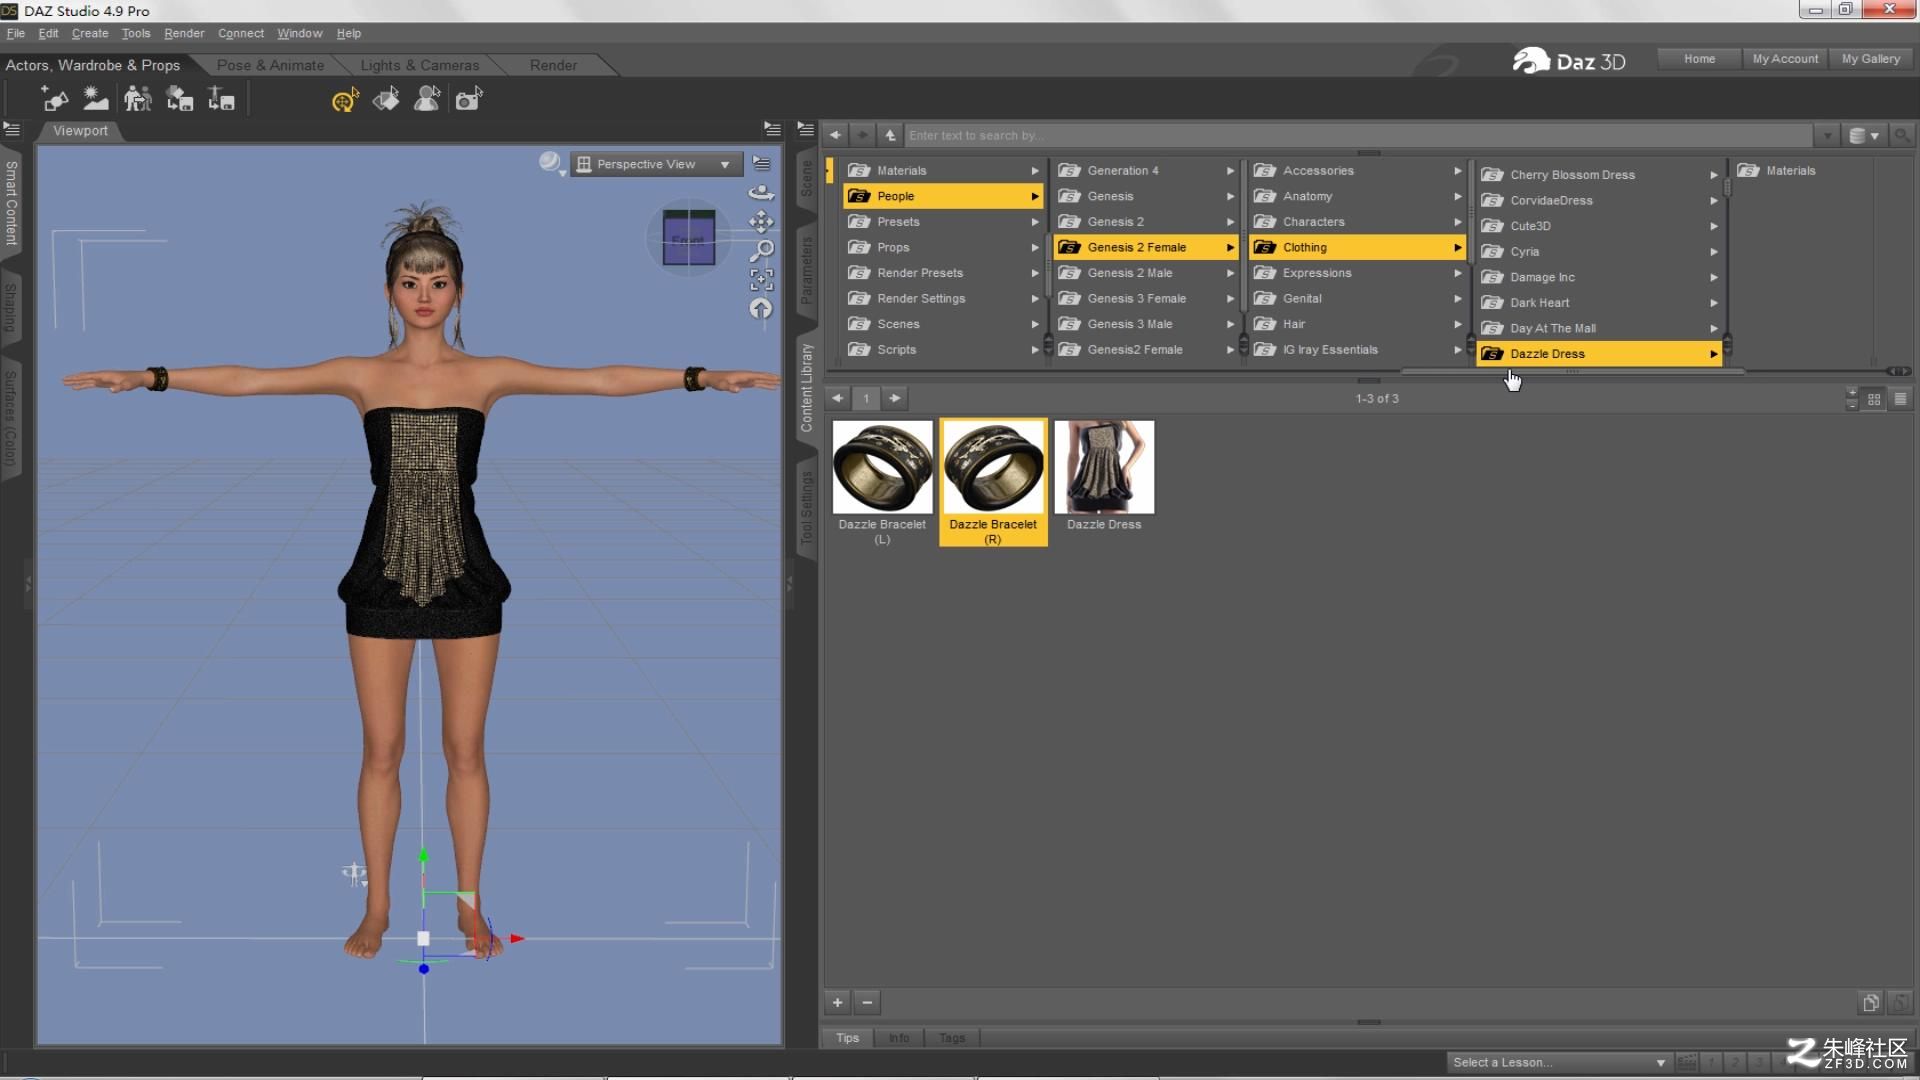The image size is (1920, 1080).
Task: Click the Content Library up-level arrow
Action: (890, 135)
